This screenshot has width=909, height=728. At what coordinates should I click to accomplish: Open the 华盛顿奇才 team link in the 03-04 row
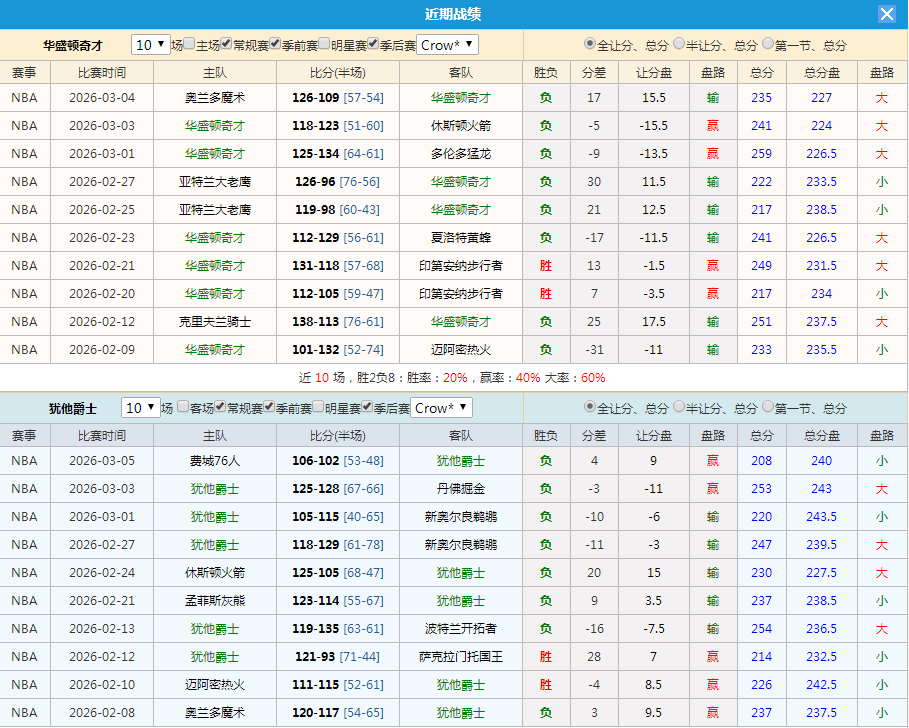459,97
